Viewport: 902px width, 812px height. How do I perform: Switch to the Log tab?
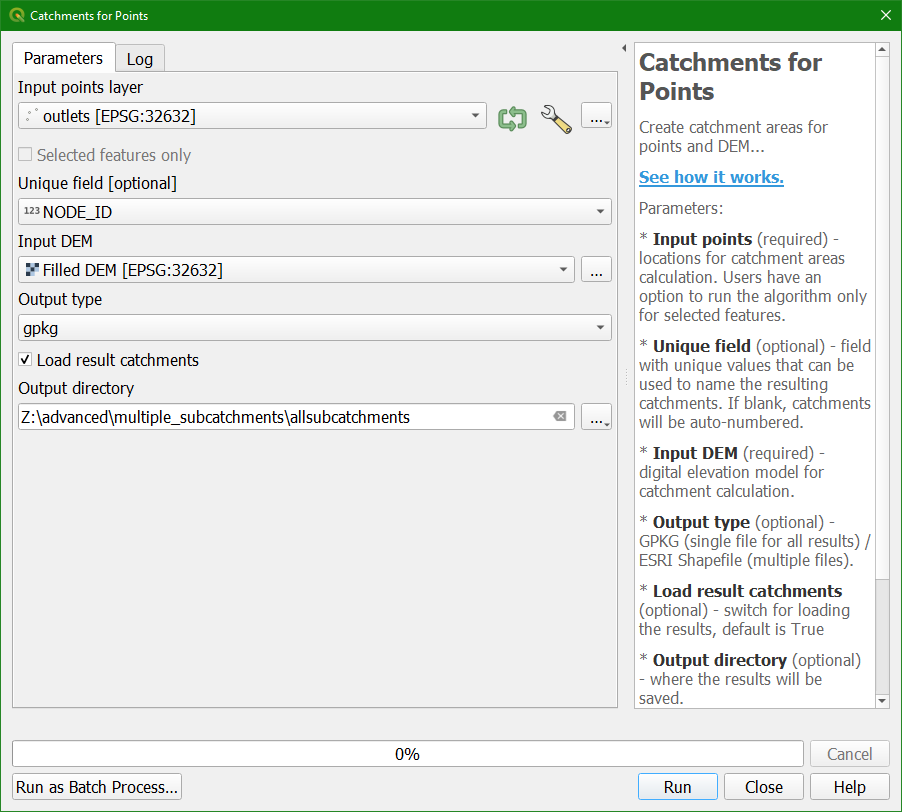point(140,59)
